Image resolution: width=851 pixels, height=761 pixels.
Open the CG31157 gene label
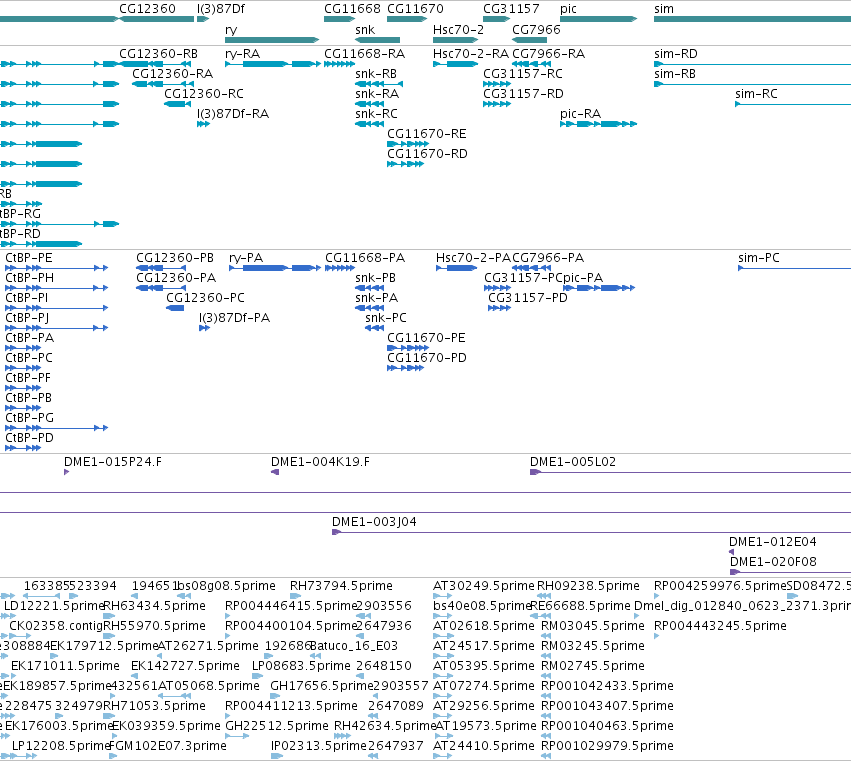tap(511, 9)
